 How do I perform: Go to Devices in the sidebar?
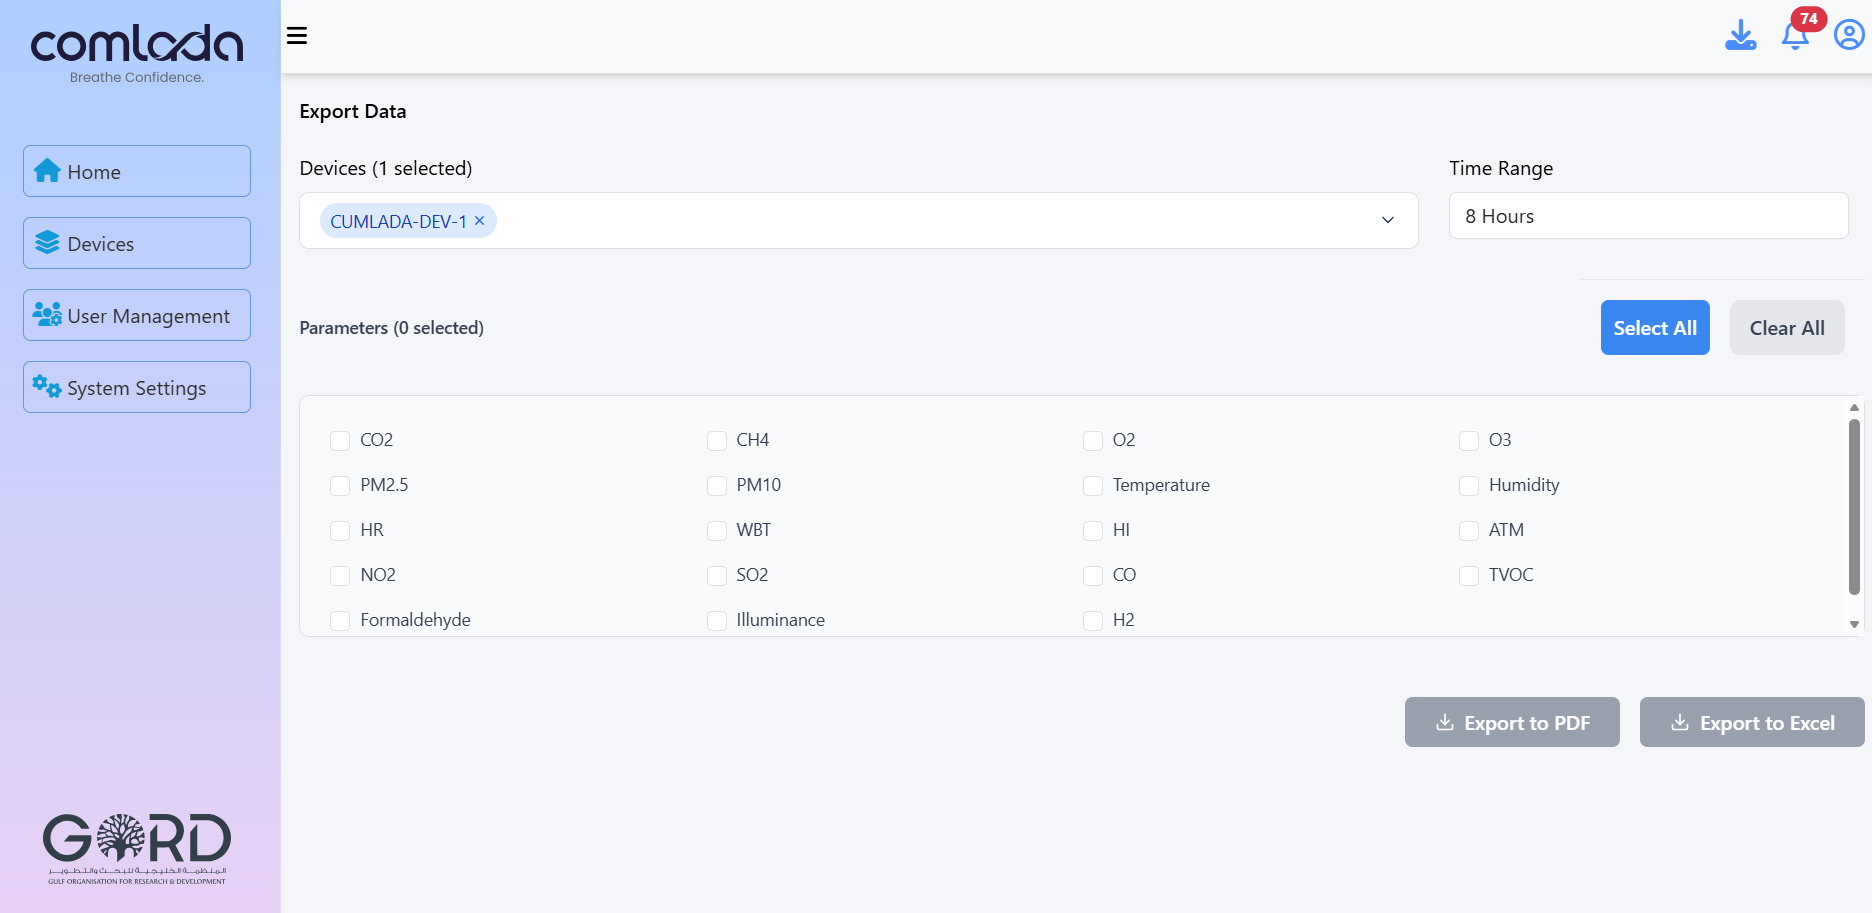coord(137,243)
